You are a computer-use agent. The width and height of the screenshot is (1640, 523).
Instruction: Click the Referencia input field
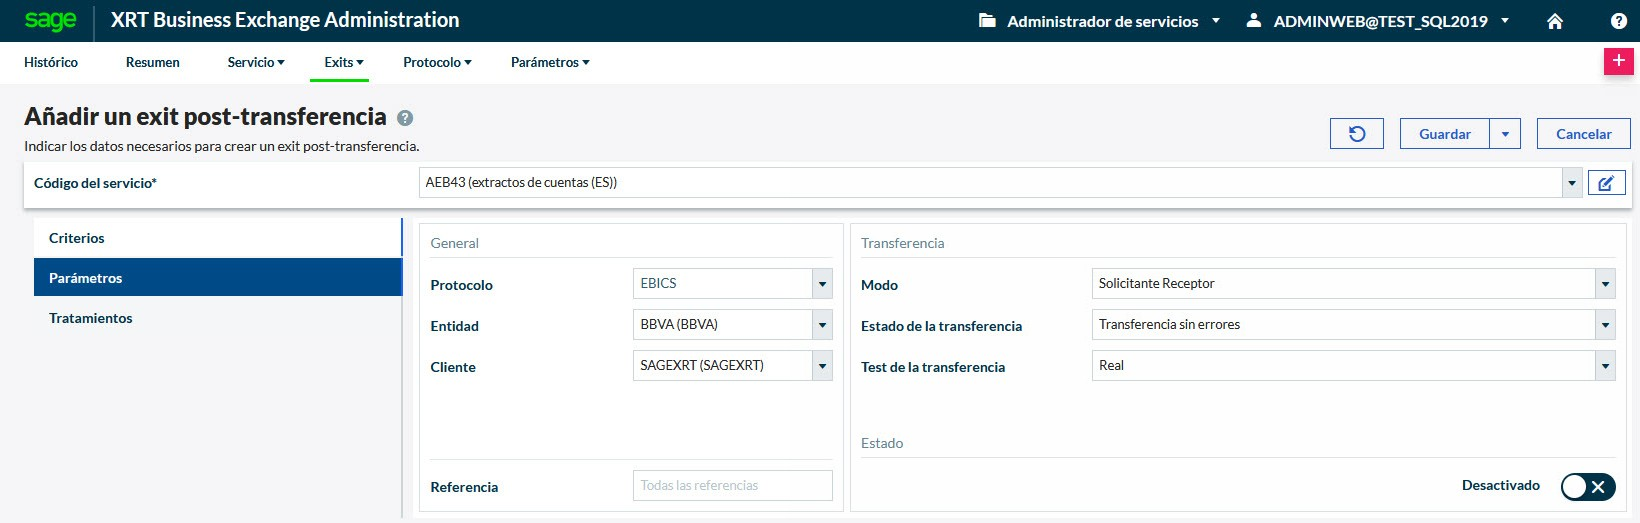click(x=732, y=486)
